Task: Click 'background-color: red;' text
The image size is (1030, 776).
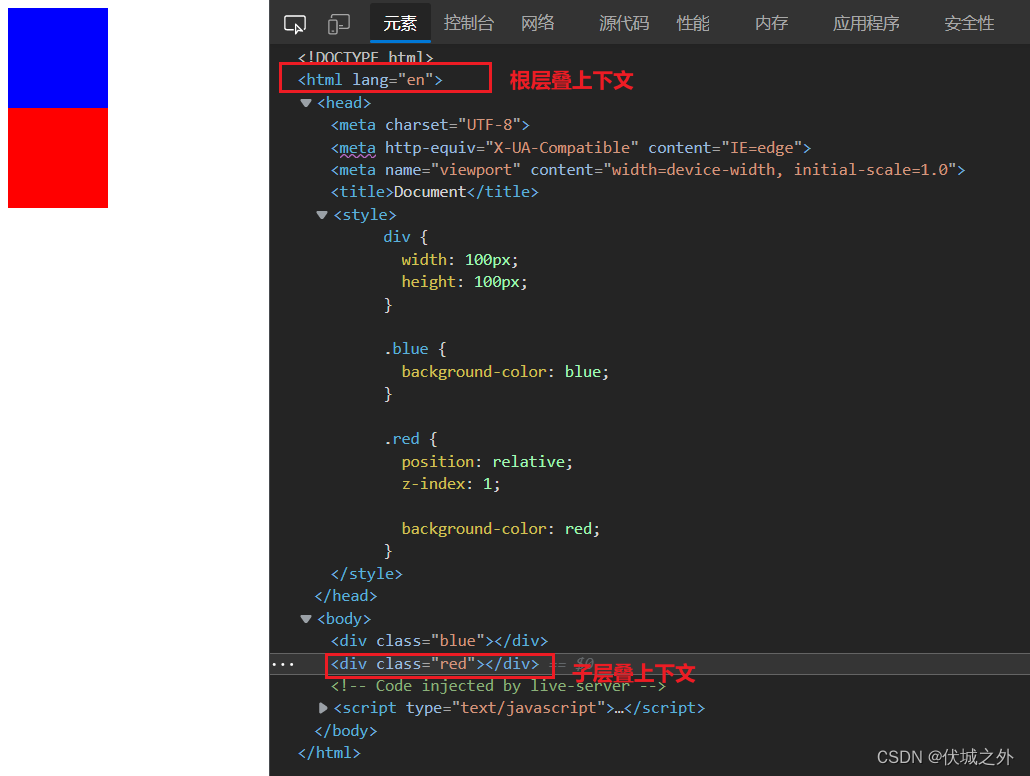Action: [x=501, y=529]
